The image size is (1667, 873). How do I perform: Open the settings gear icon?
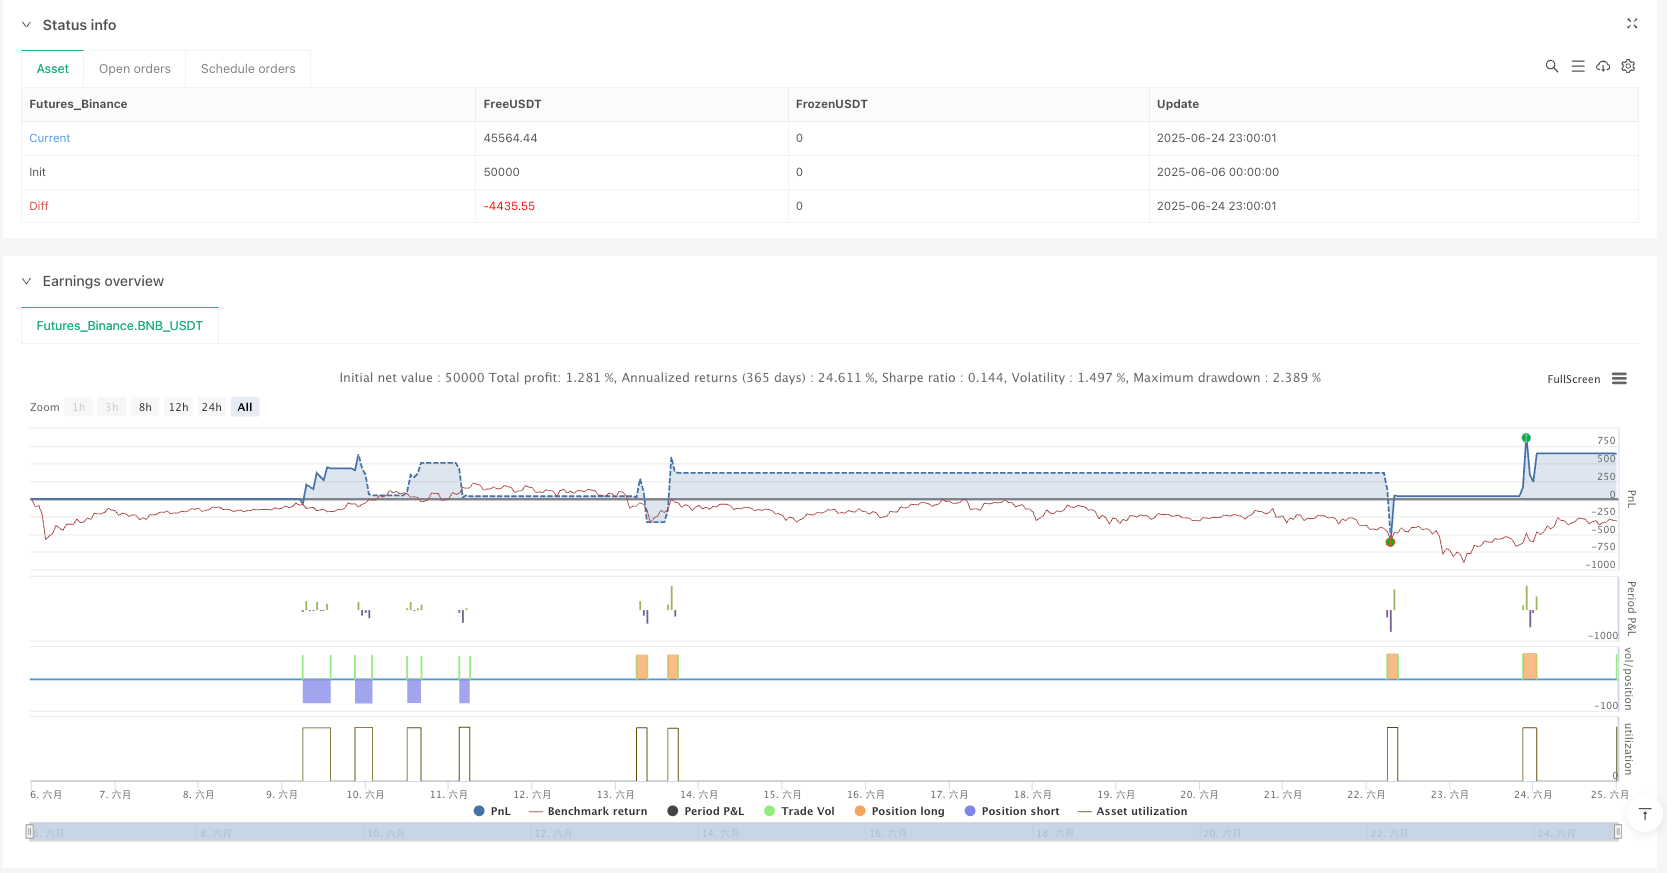[1628, 66]
